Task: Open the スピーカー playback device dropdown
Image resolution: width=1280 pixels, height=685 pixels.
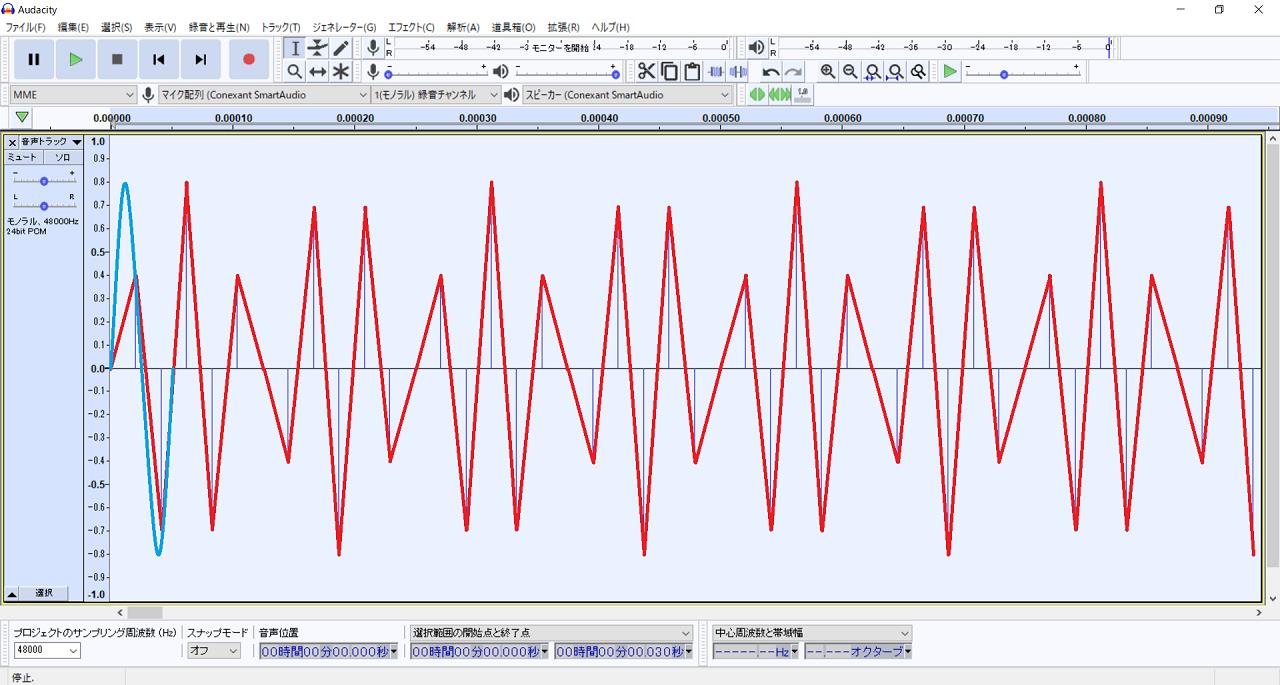Action: point(627,94)
